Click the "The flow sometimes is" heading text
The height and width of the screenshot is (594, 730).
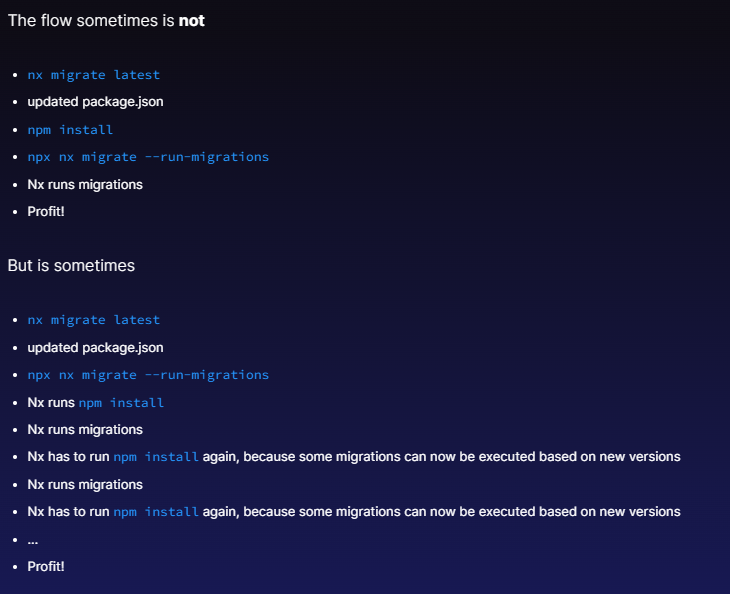tap(90, 20)
